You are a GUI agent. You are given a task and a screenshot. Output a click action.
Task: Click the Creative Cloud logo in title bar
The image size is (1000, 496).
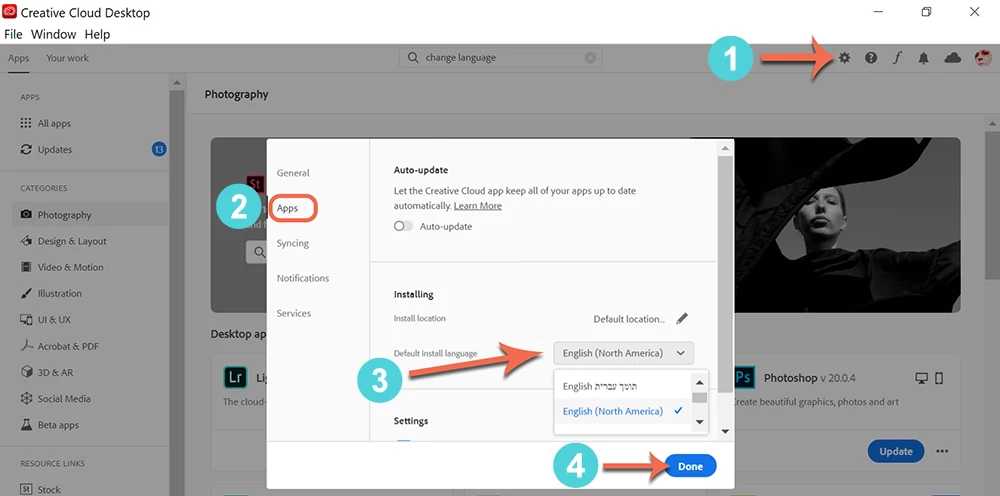tap(10, 11)
